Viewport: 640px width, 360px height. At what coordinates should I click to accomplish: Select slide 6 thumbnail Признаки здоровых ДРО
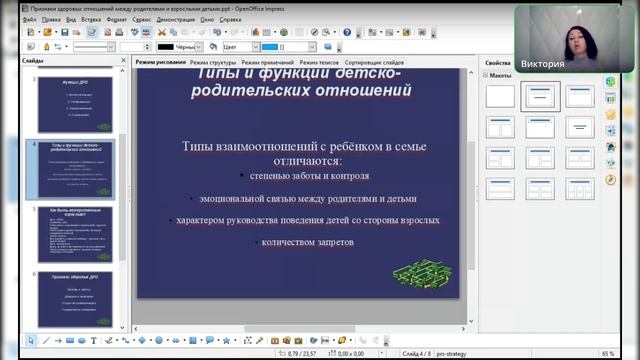point(75,299)
